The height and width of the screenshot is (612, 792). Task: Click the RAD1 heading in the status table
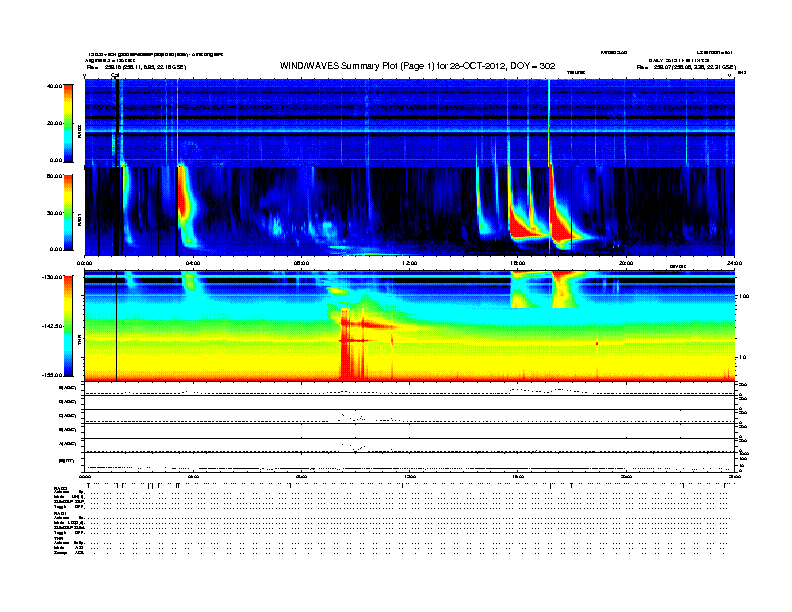61,513
